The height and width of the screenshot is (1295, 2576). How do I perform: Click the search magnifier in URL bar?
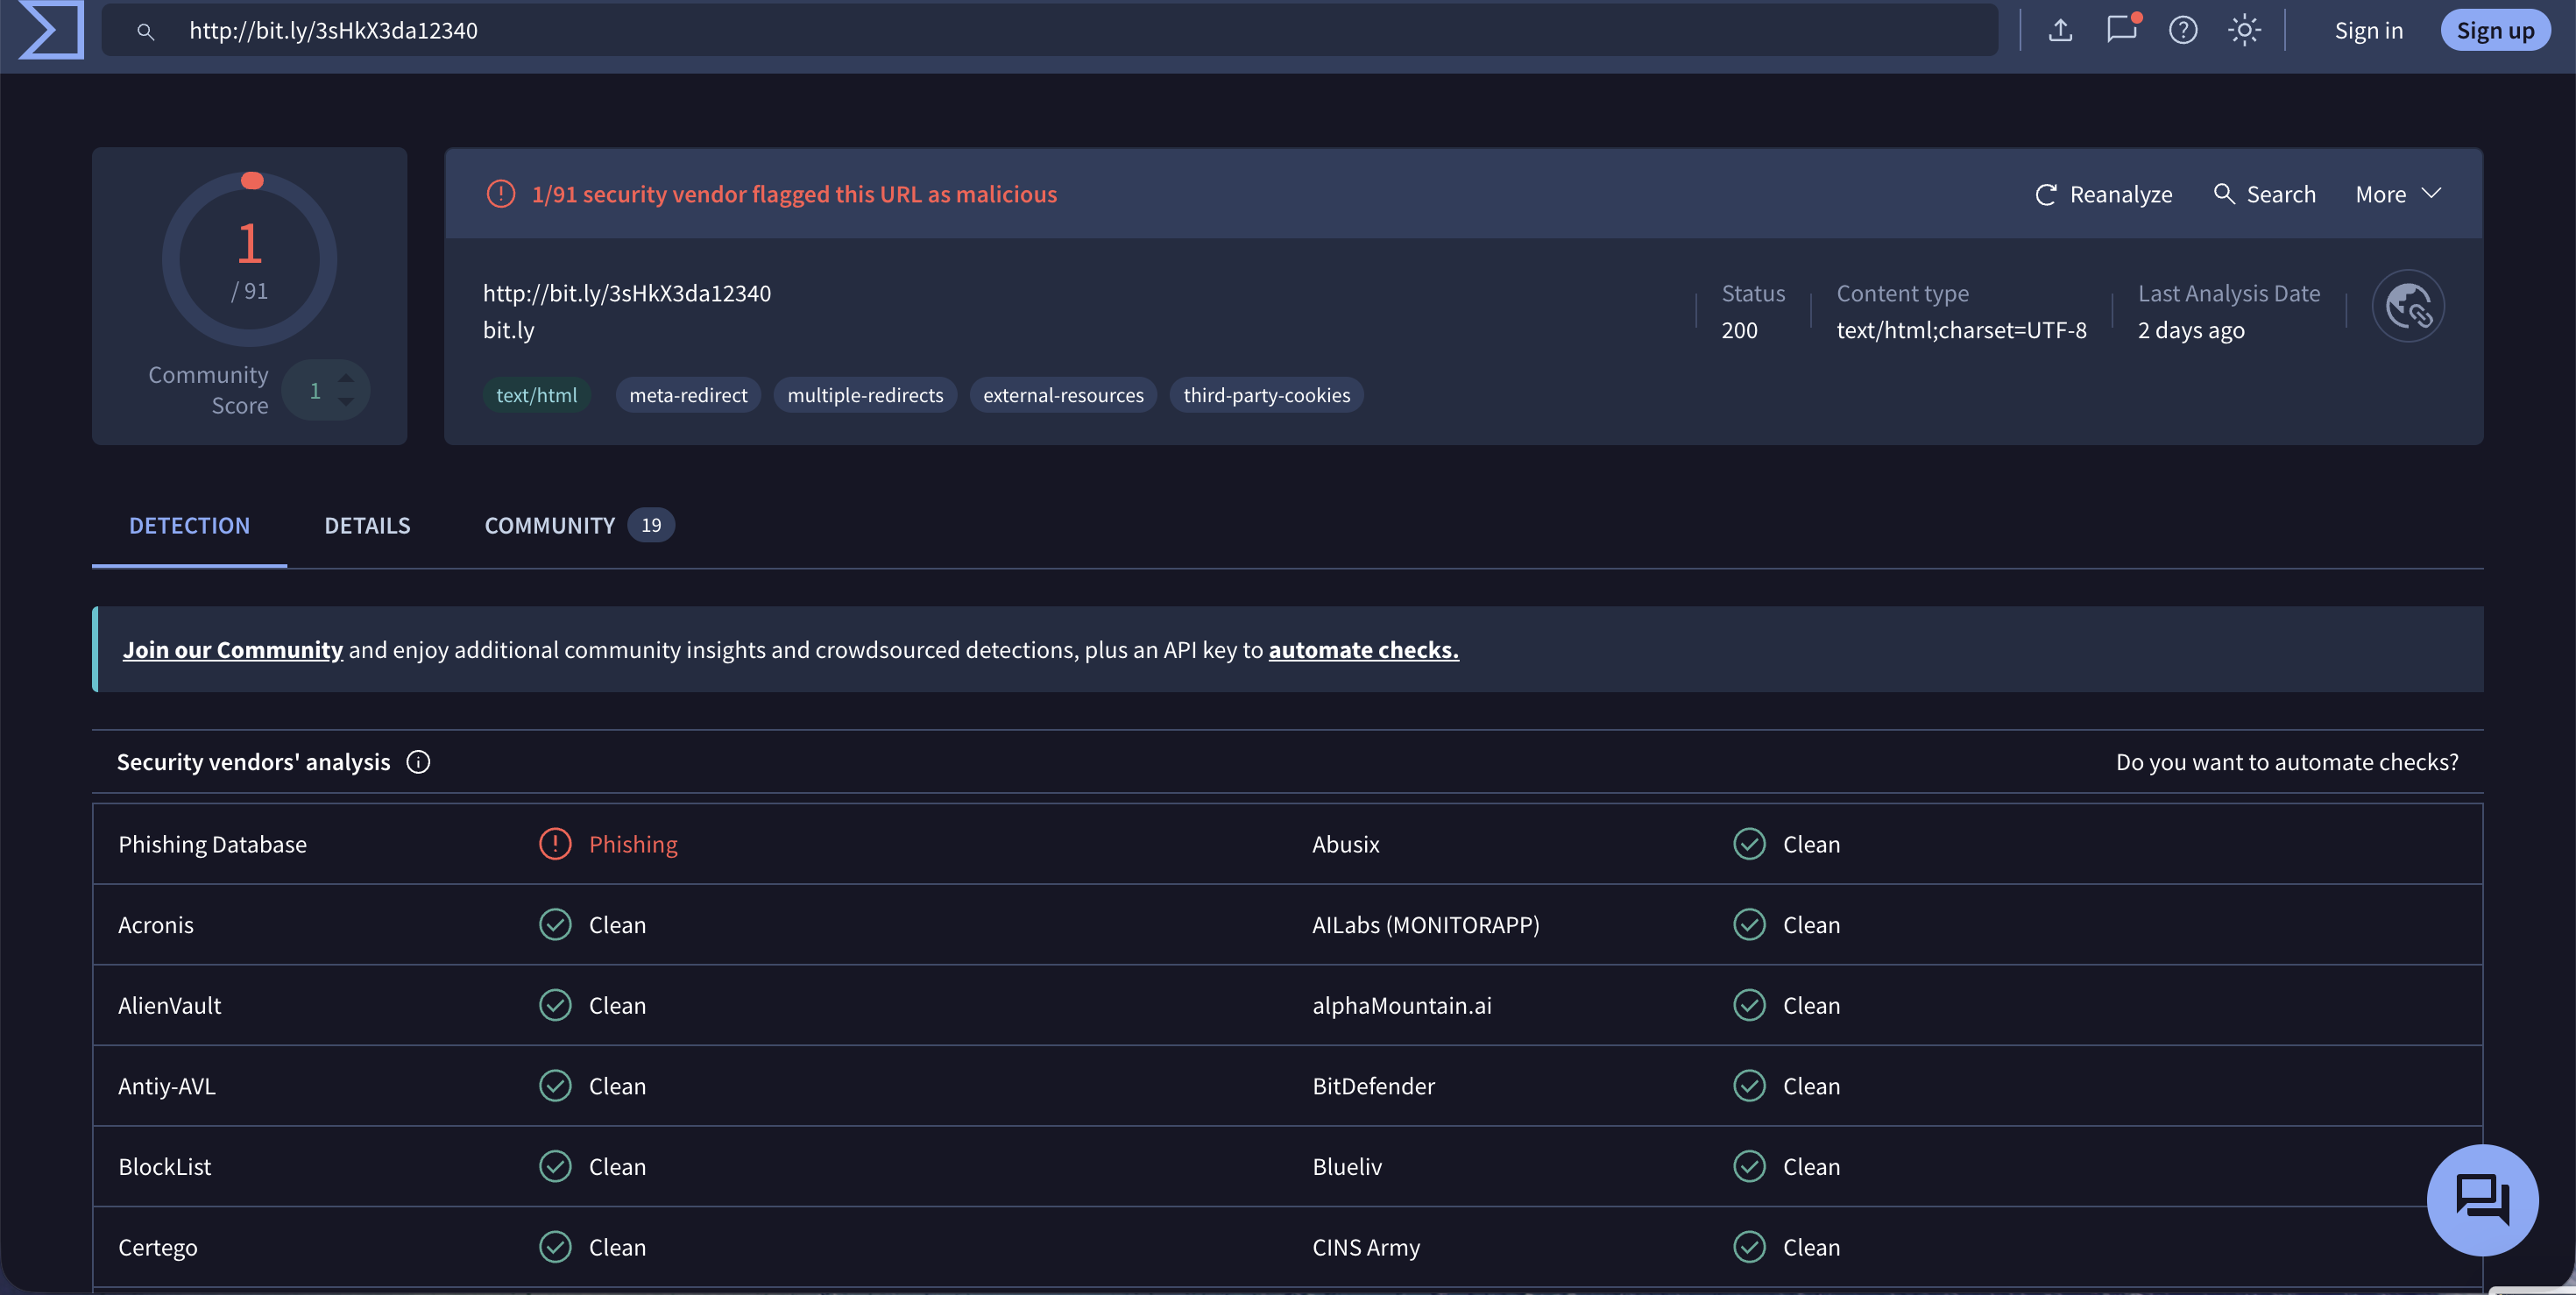[x=146, y=32]
